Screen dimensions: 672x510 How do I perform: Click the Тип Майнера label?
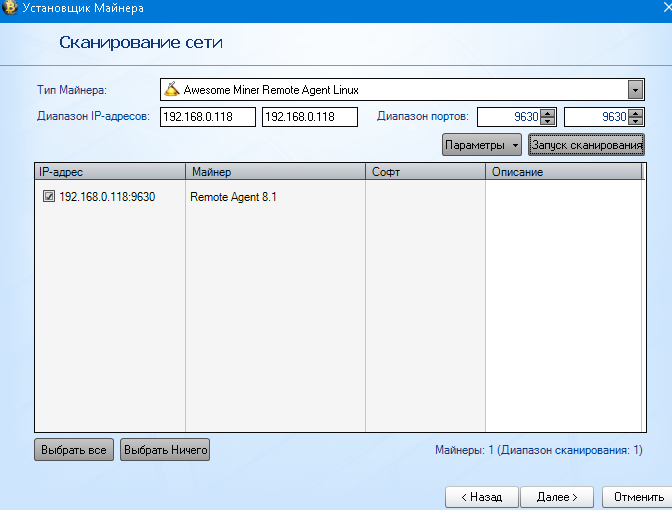[72, 90]
